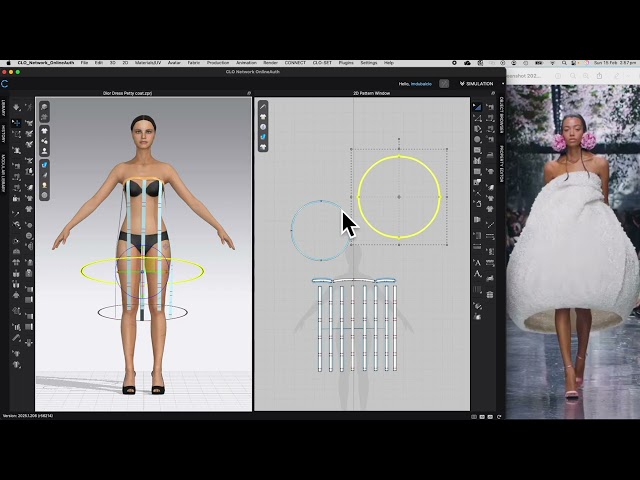
Task: Select the leftmost vertical strip pattern
Action: point(320,329)
